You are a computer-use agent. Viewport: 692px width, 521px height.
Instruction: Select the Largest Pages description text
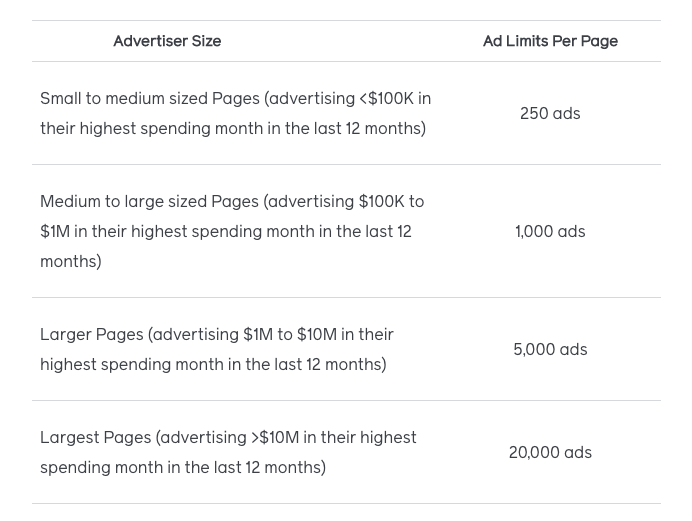pyautogui.click(x=228, y=452)
